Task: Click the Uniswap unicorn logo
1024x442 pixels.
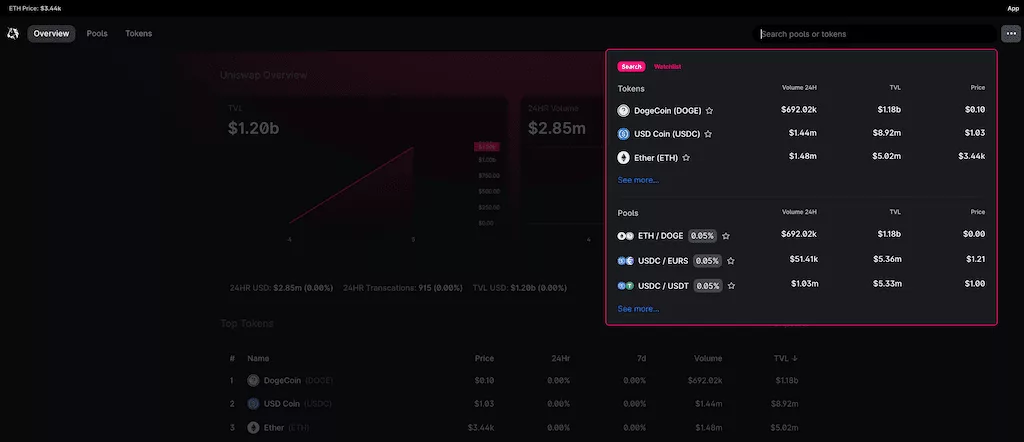Action: click(13, 33)
